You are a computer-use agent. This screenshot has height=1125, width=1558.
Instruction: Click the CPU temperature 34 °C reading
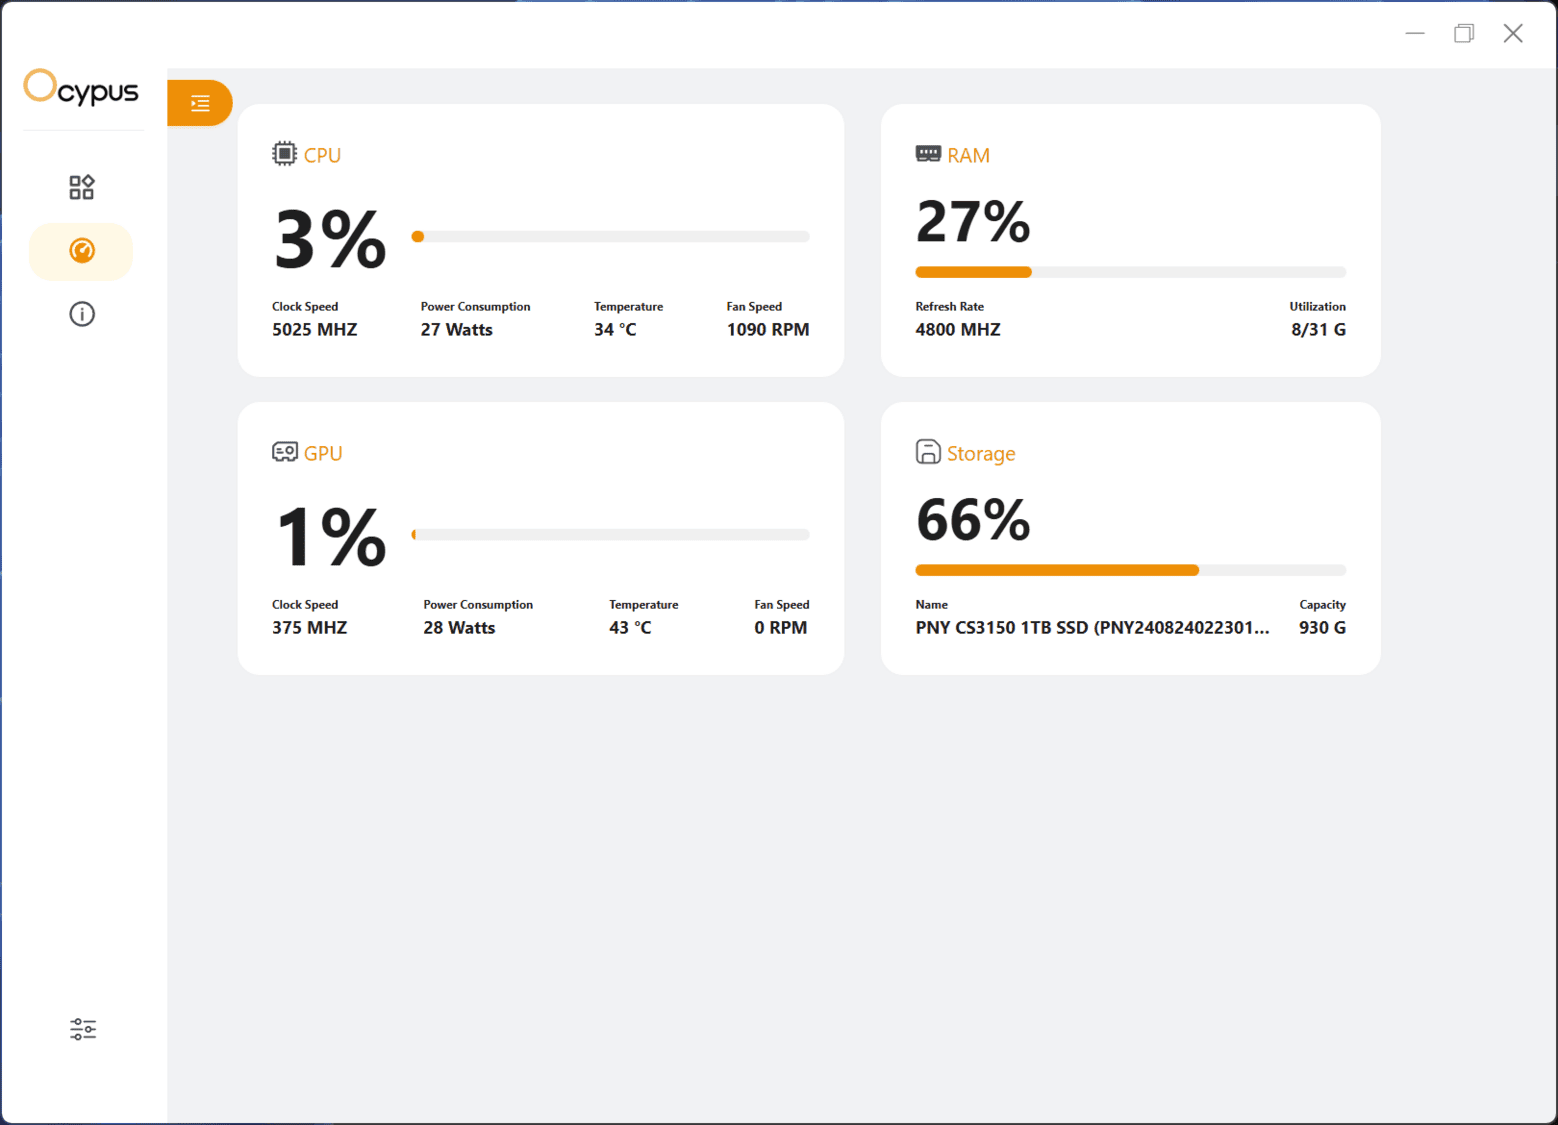615,330
